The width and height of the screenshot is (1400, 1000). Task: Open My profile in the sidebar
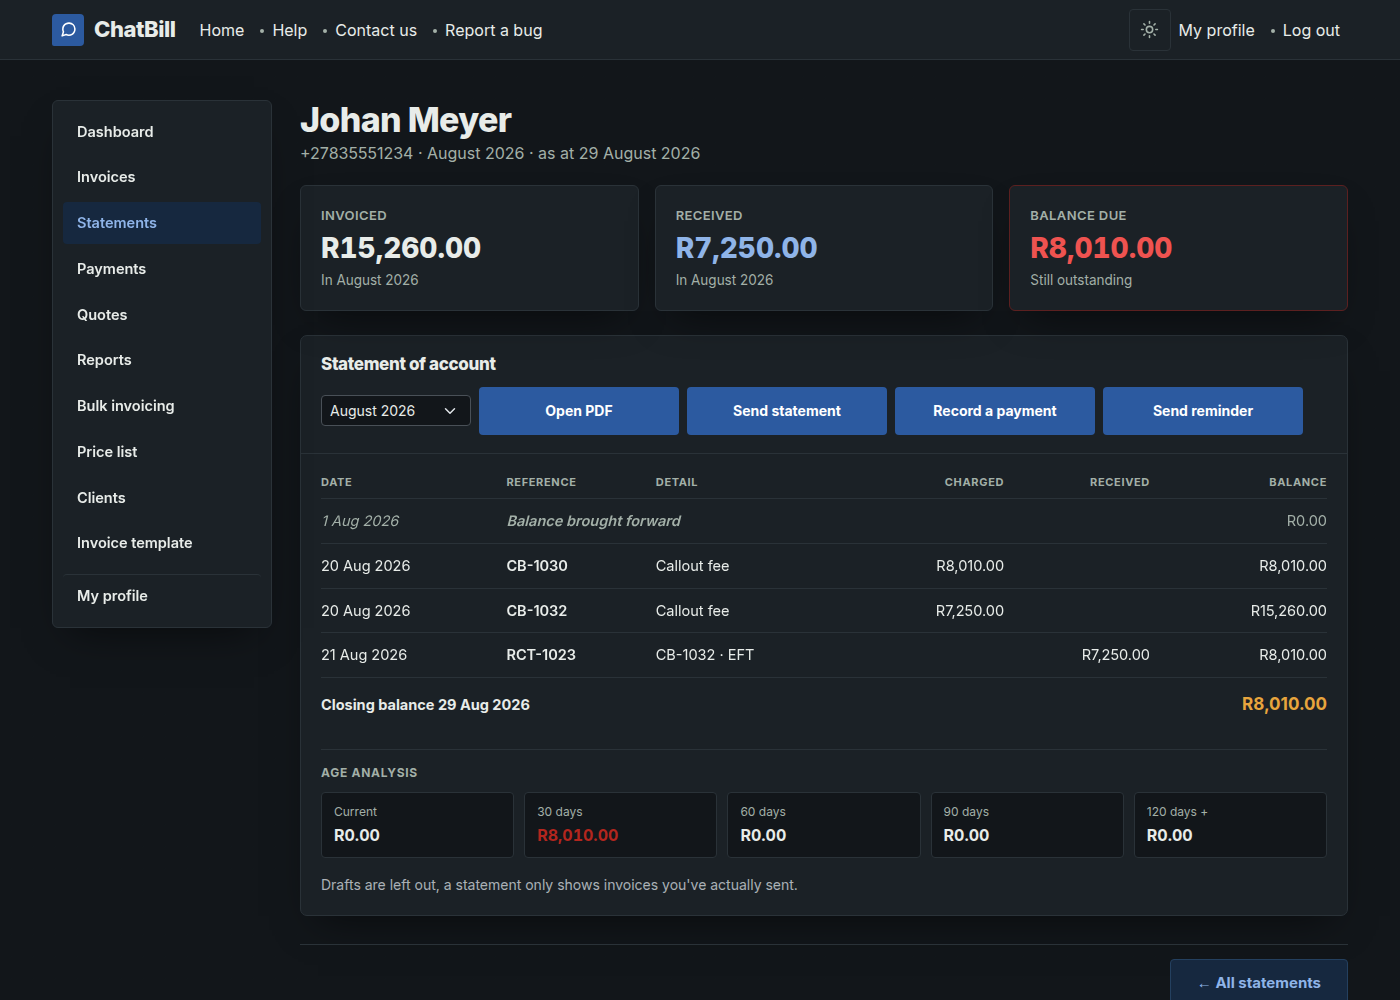[x=162, y=596]
